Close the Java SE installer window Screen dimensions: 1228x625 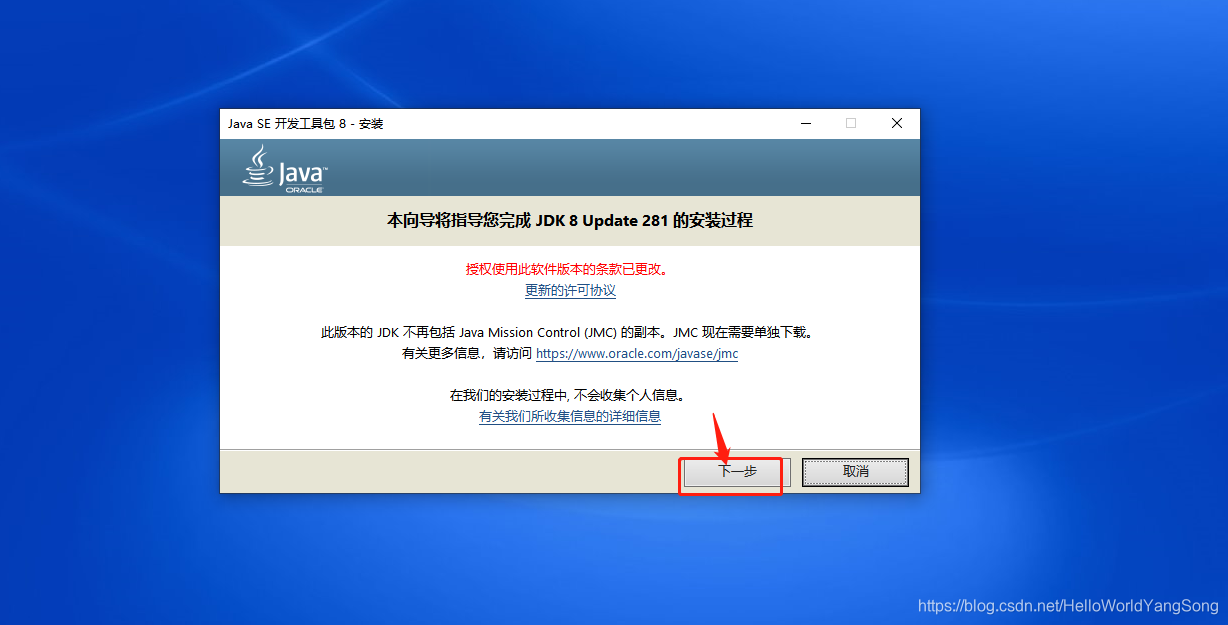coord(897,124)
